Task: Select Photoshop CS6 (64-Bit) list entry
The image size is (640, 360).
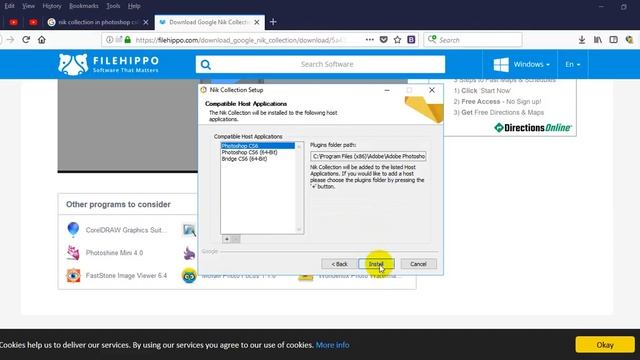Action: pos(249,152)
